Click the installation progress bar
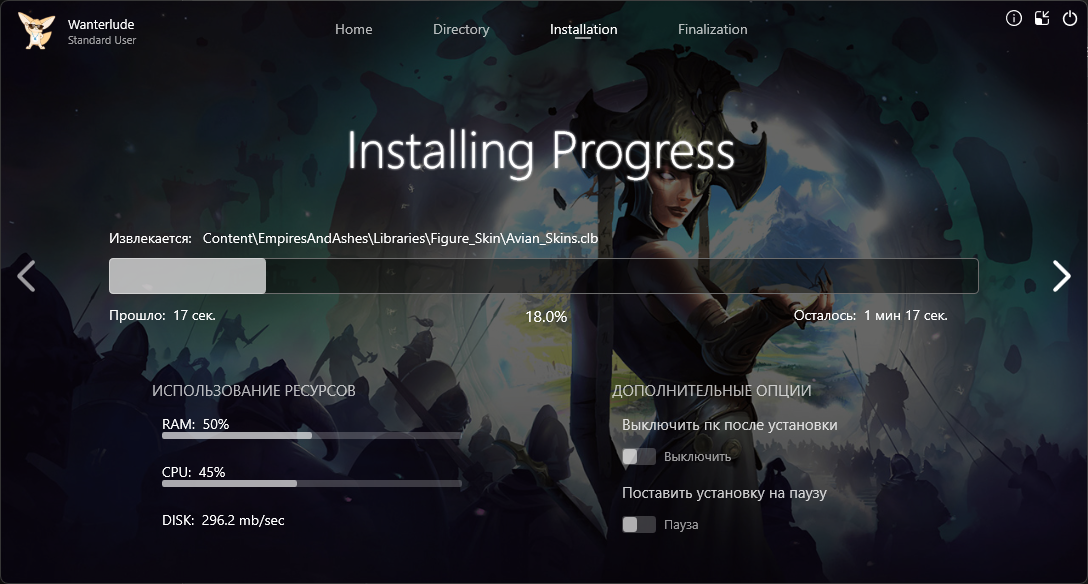The width and height of the screenshot is (1088, 584). point(543,276)
